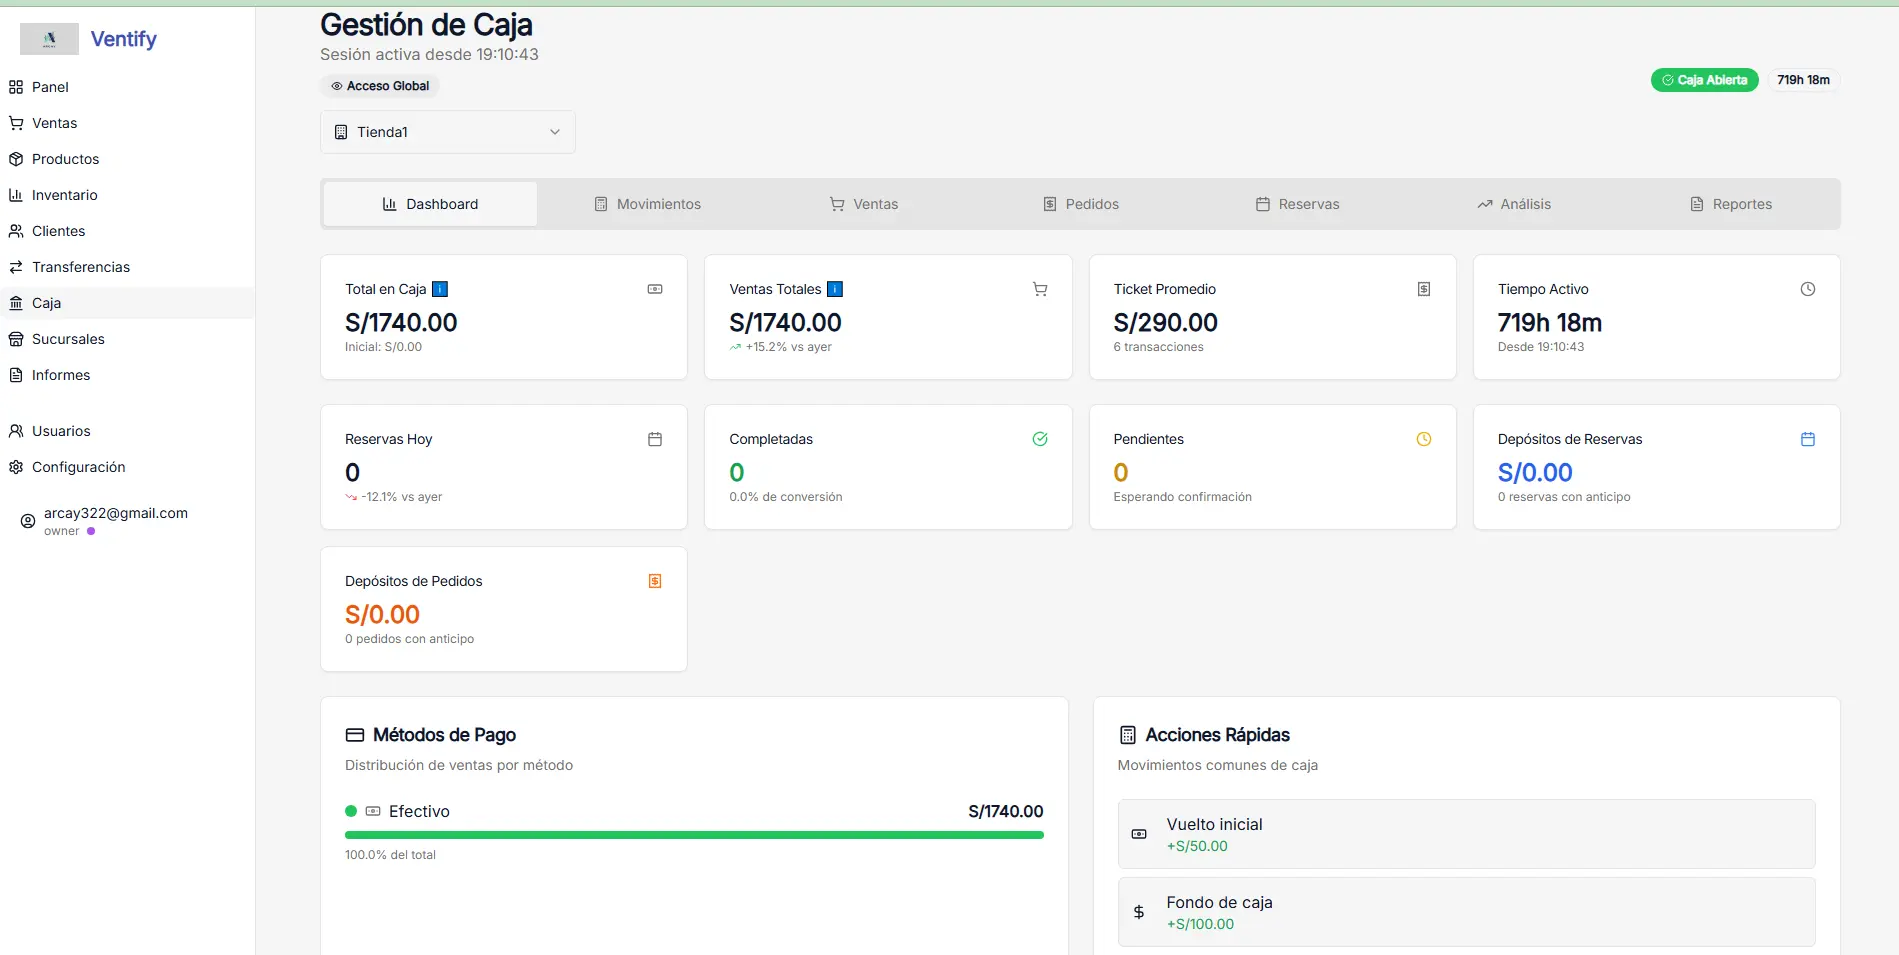Expand the store selector chevron arrow
1899x955 pixels.
click(x=555, y=132)
